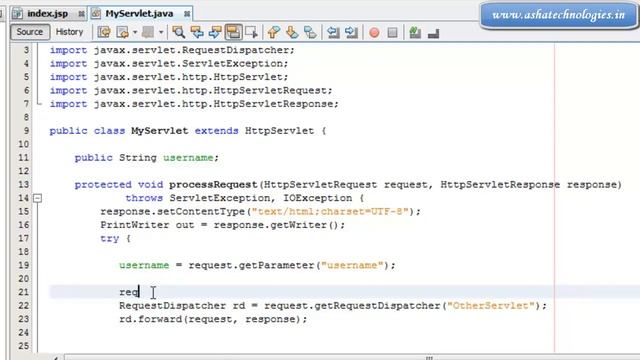Select the MyServlet.java editor tab

tap(140, 13)
